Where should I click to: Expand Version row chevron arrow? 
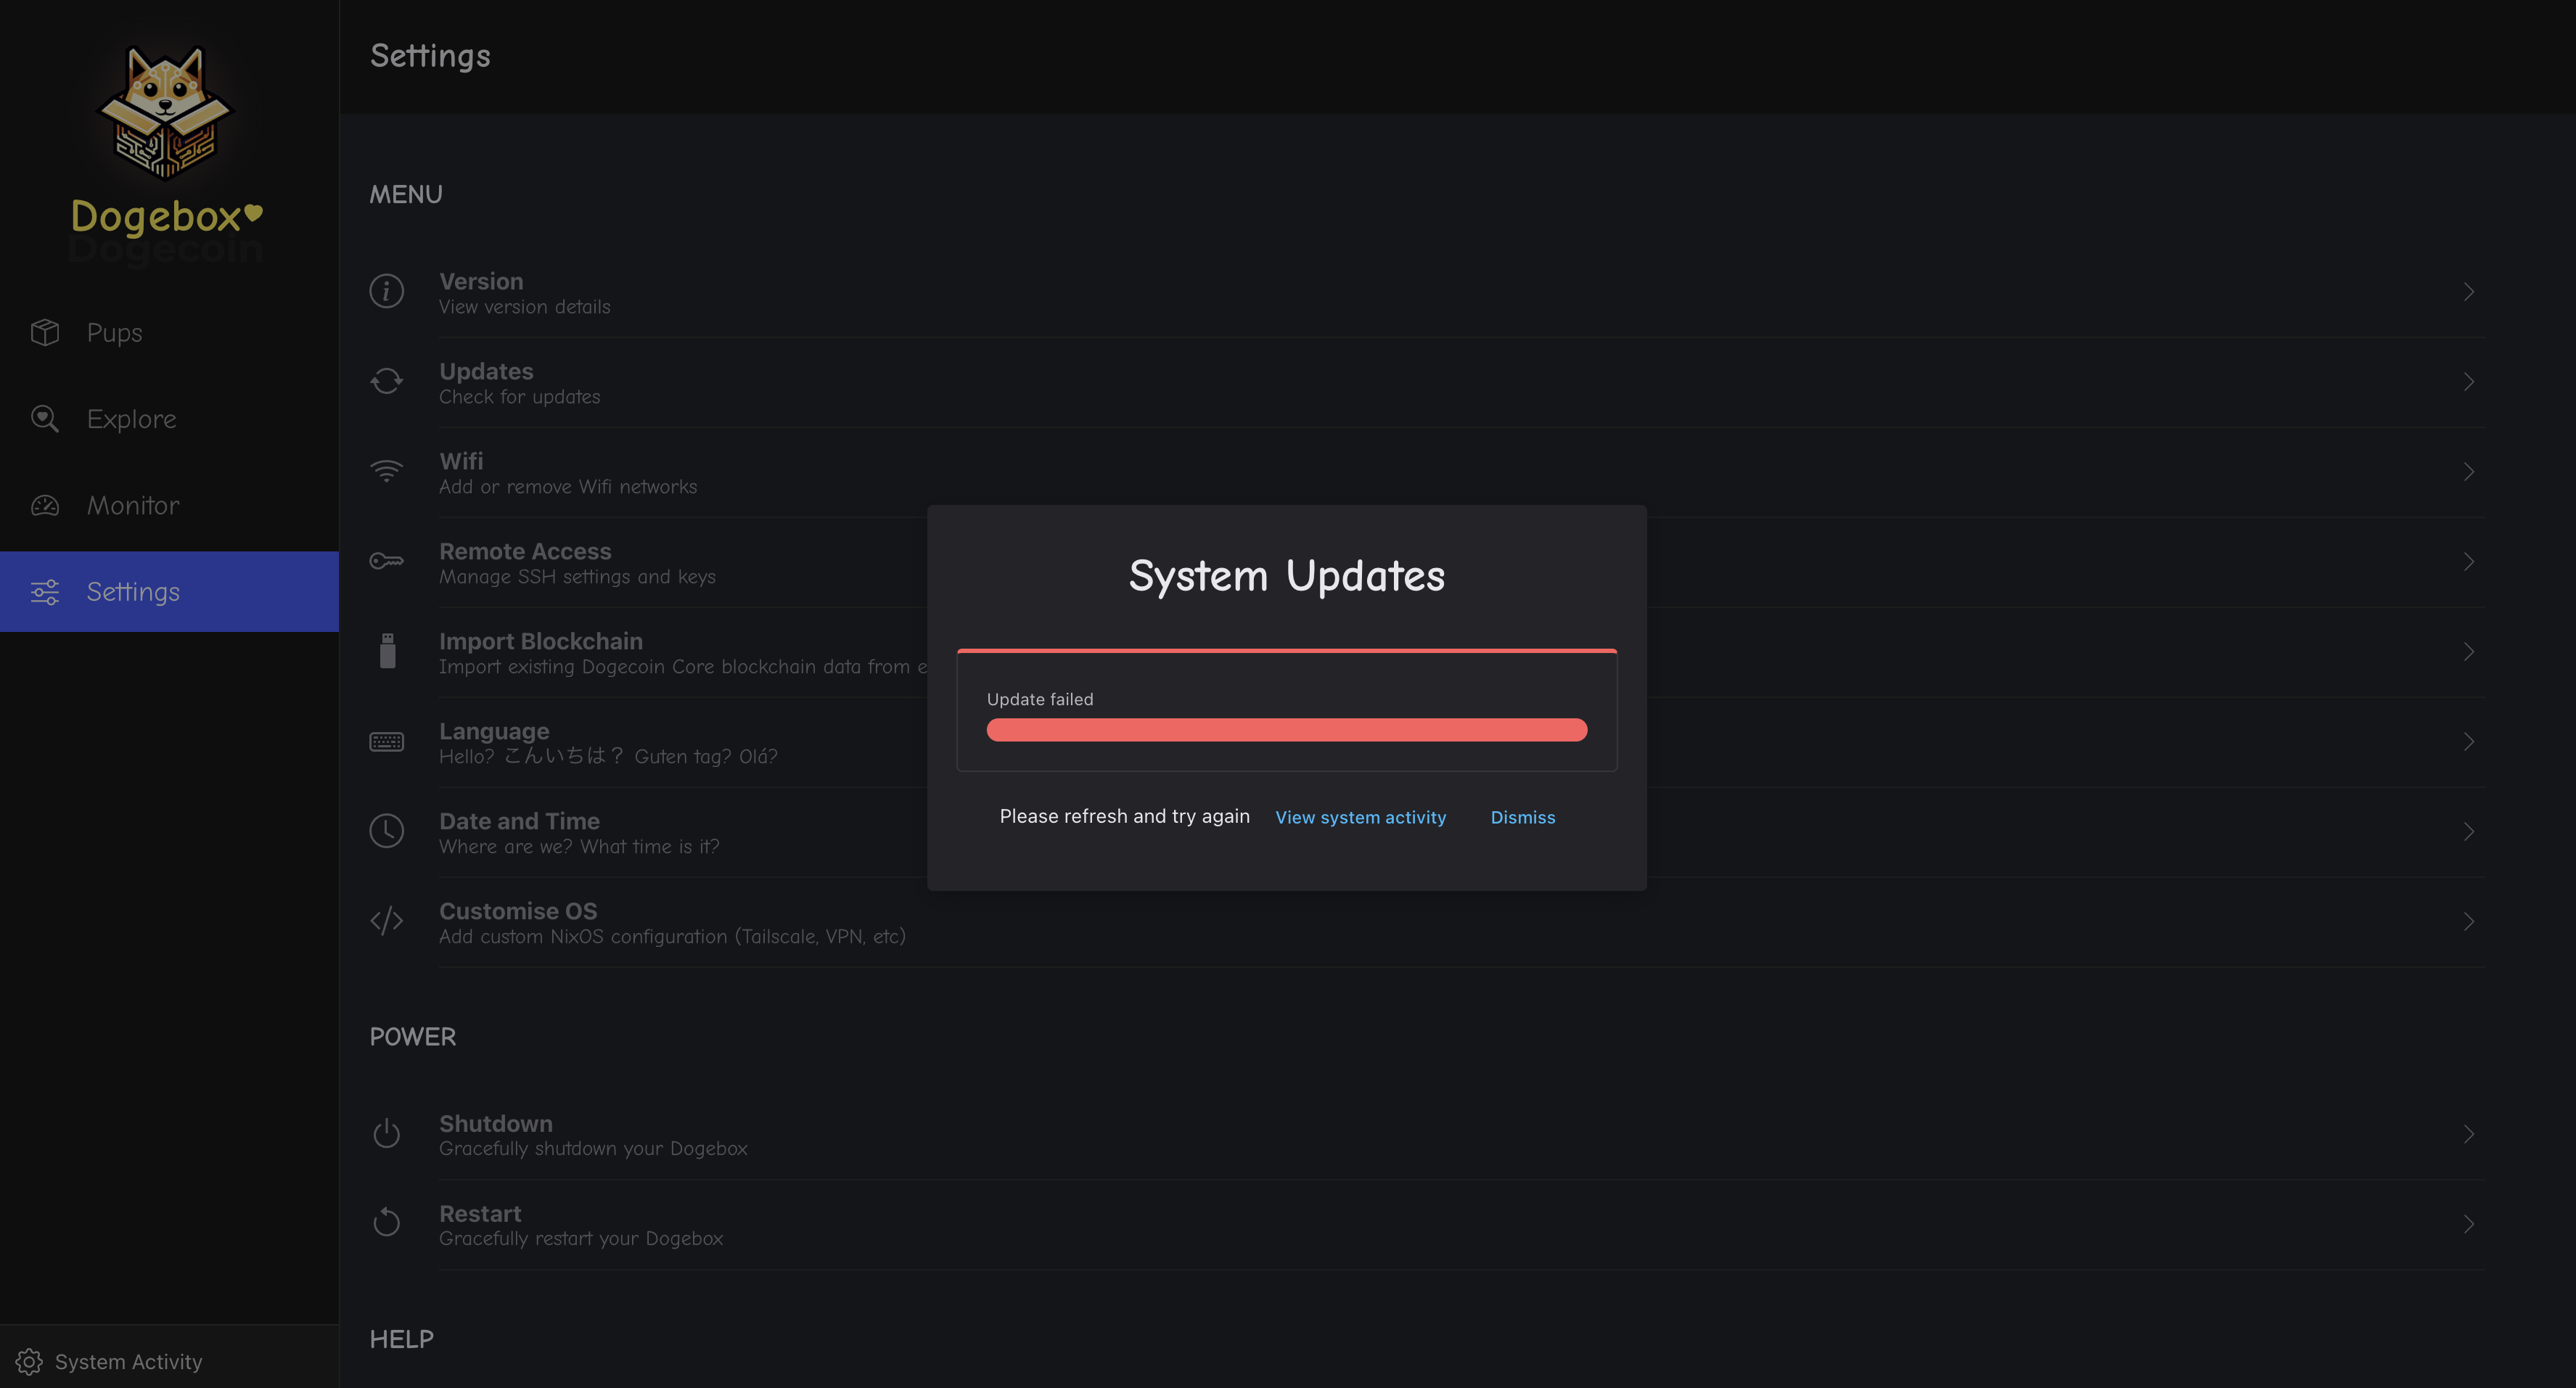[2468, 292]
